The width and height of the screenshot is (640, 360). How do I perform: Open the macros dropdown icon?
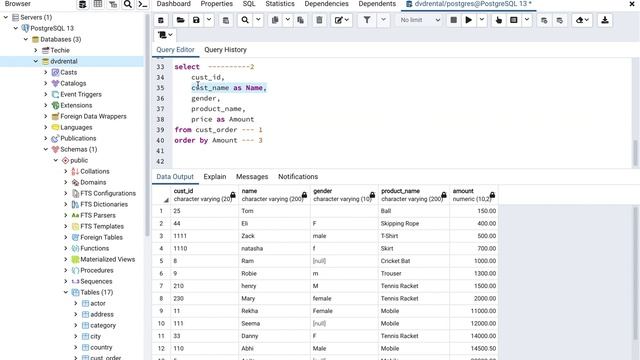point(165,35)
